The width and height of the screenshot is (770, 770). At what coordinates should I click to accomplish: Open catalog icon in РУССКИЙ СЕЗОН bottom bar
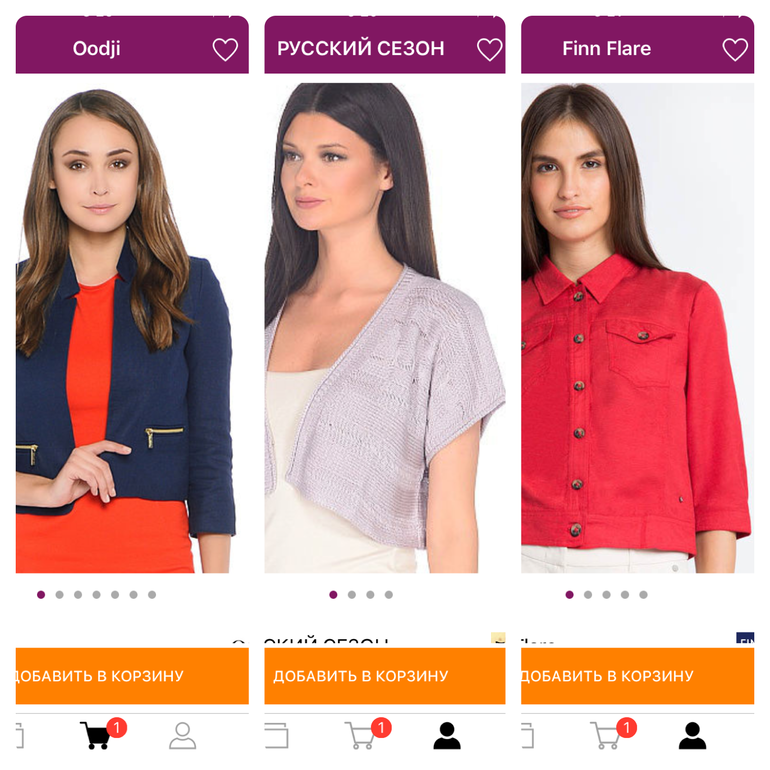click(x=276, y=735)
